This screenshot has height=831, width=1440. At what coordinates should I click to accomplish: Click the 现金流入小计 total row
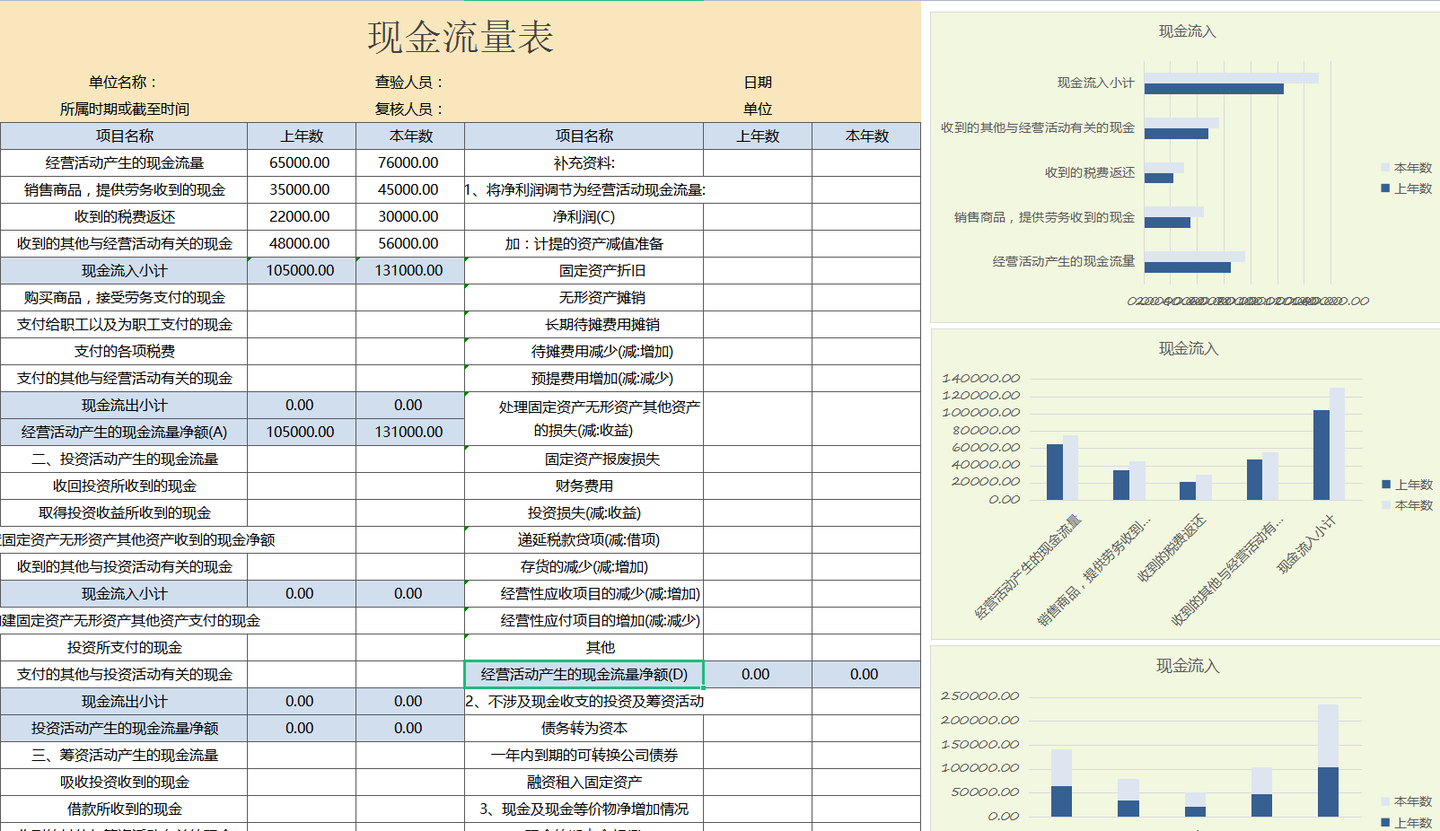pos(123,270)
